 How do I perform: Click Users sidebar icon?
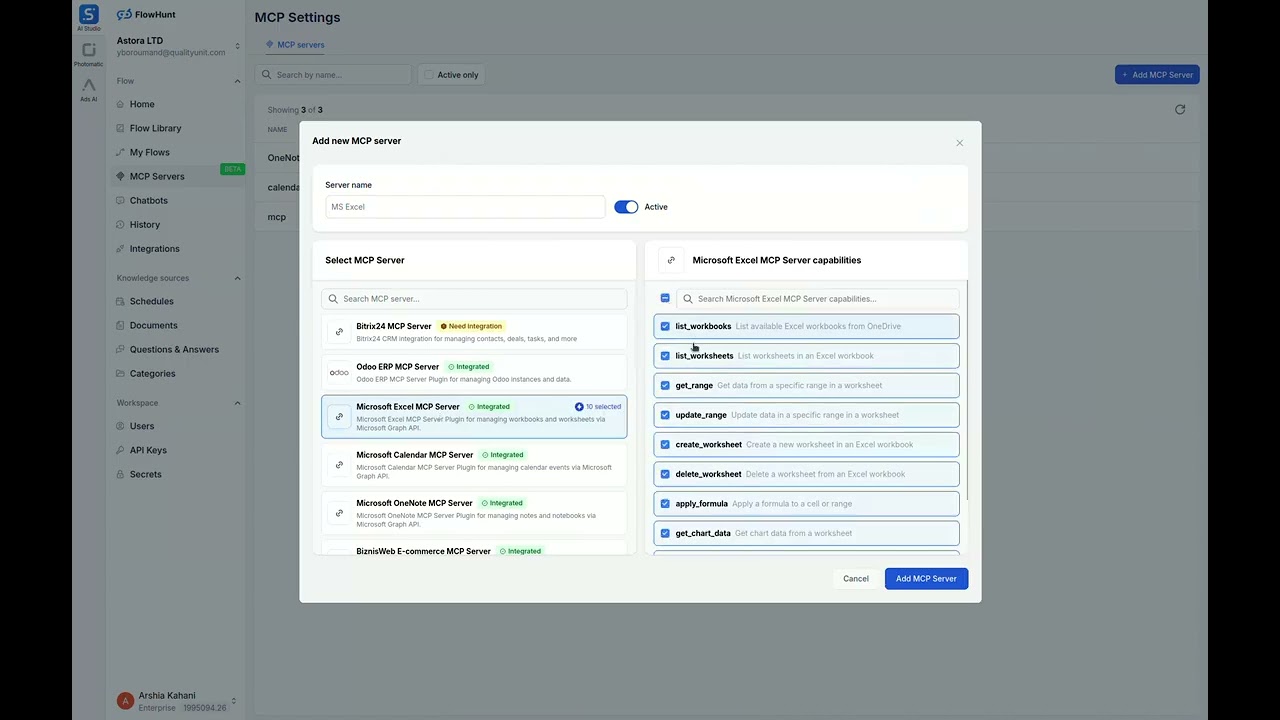[x=121, y=426]
